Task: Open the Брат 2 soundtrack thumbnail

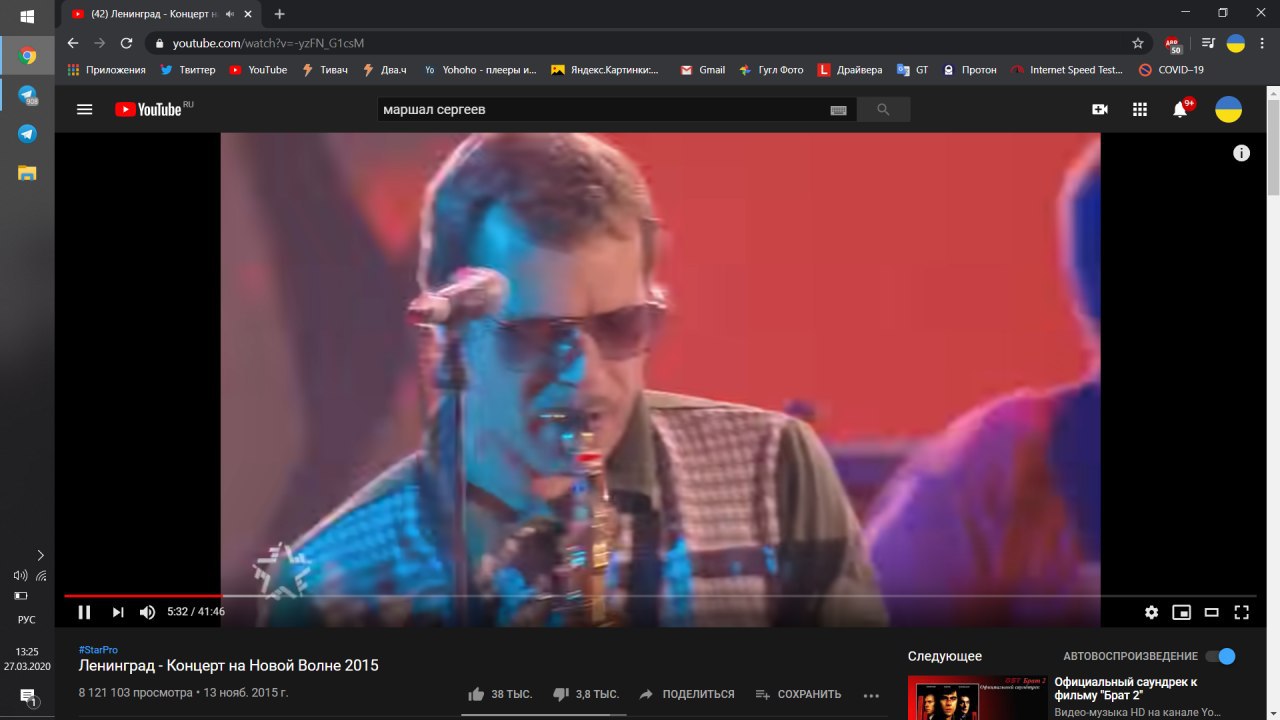Action: (x=976, y=698)
